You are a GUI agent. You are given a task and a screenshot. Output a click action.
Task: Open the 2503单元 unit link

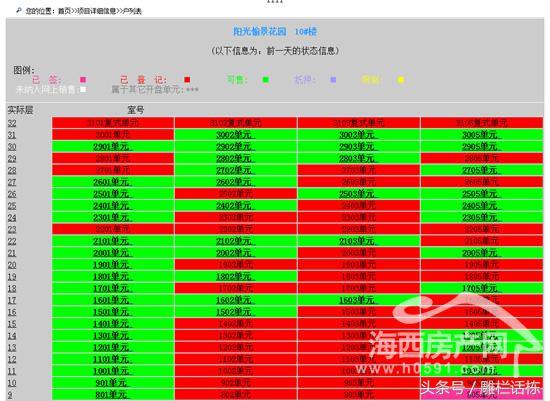[x=358, y=194]
